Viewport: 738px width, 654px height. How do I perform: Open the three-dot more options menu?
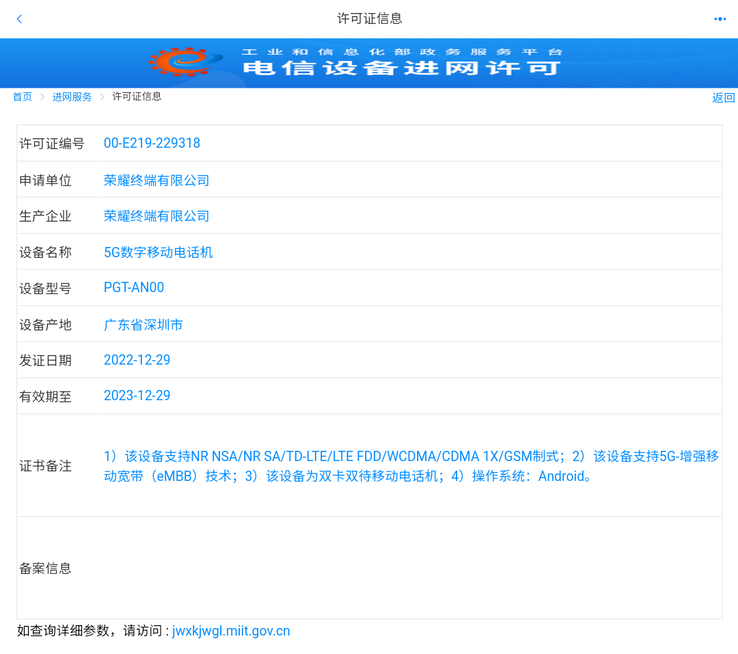719,19
